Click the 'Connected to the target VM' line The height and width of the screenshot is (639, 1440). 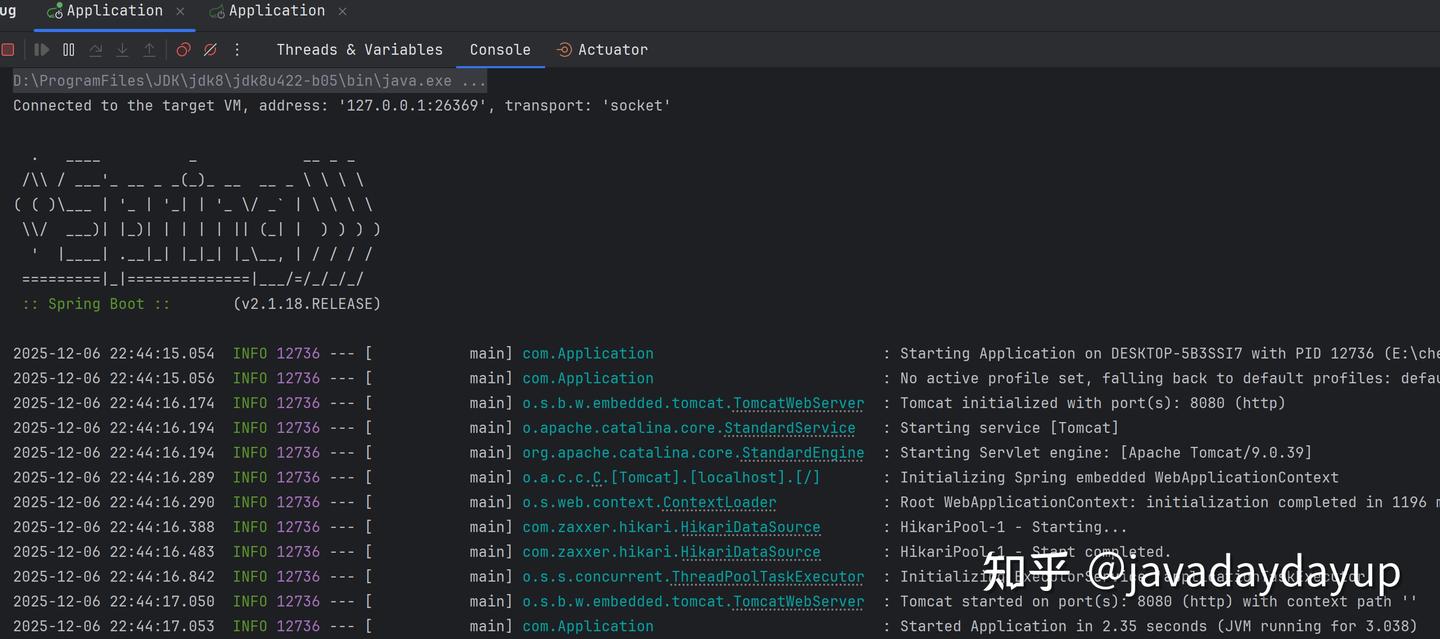pos(342,105)
